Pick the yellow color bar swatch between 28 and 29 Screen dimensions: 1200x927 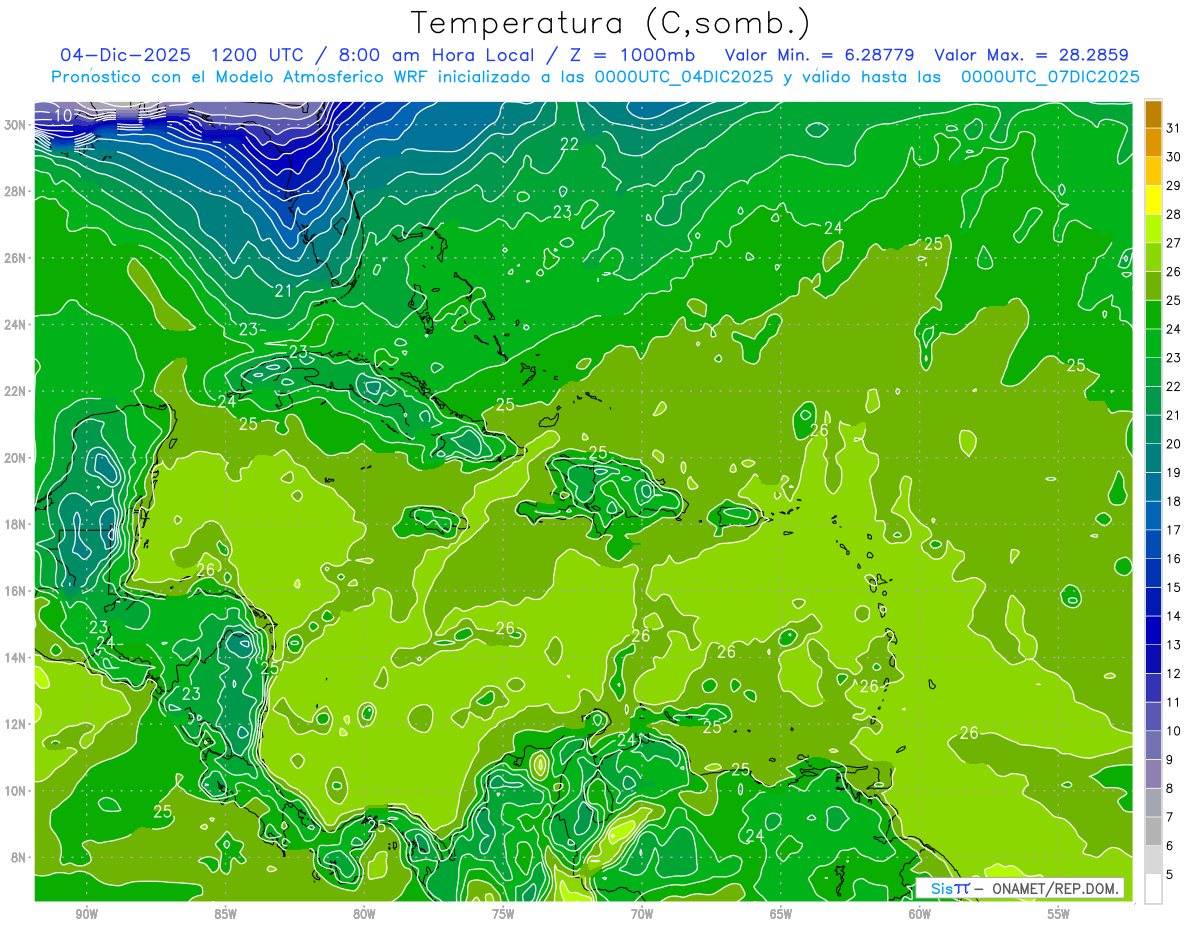click(1153, 199)
